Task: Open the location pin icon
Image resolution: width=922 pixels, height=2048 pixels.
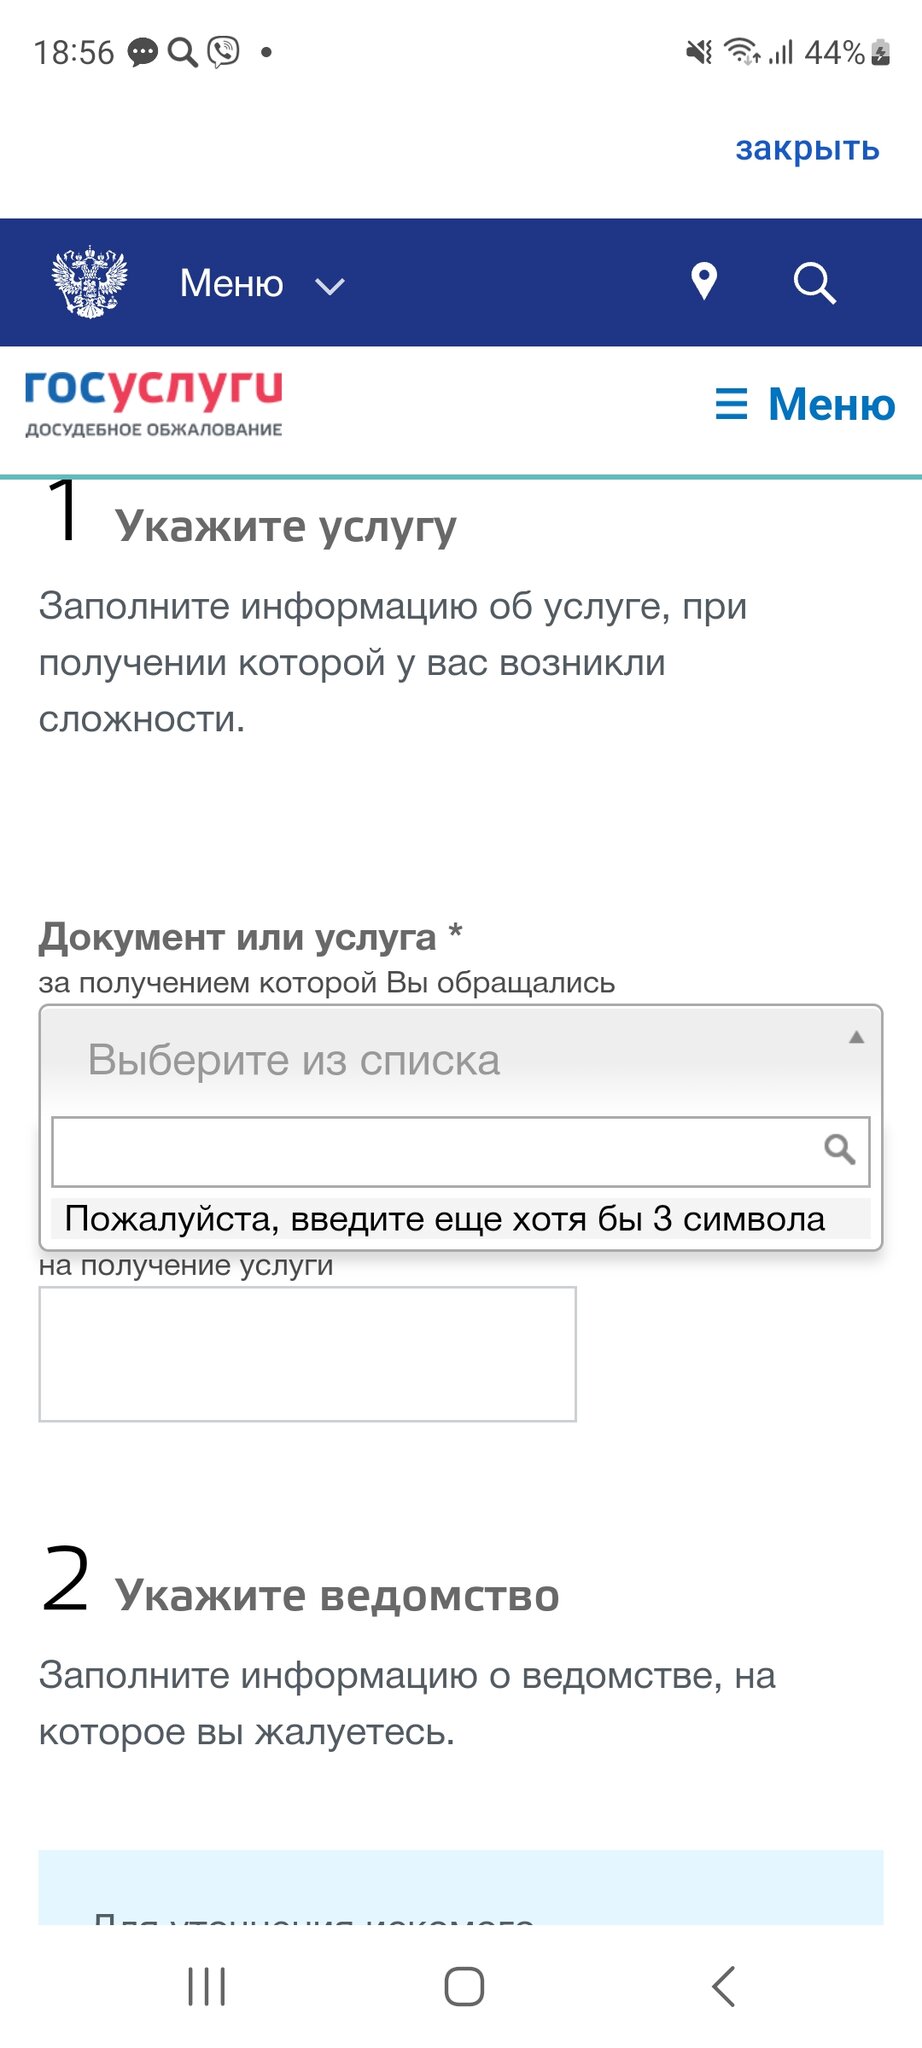Action: [704, 282]
